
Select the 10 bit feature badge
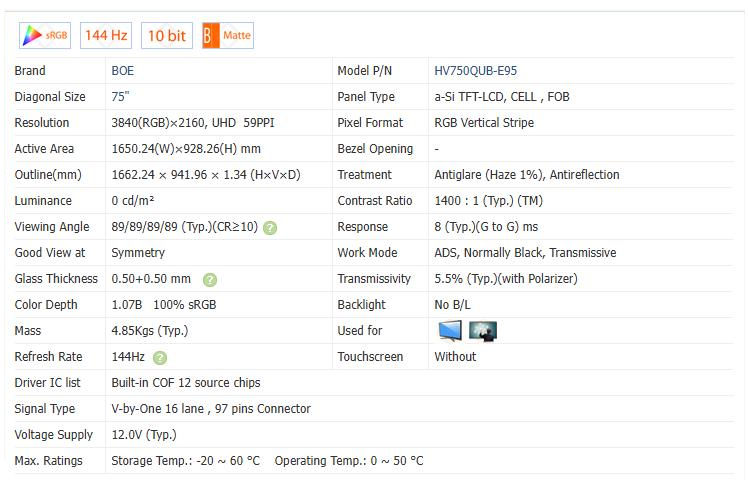coord(167,36)
